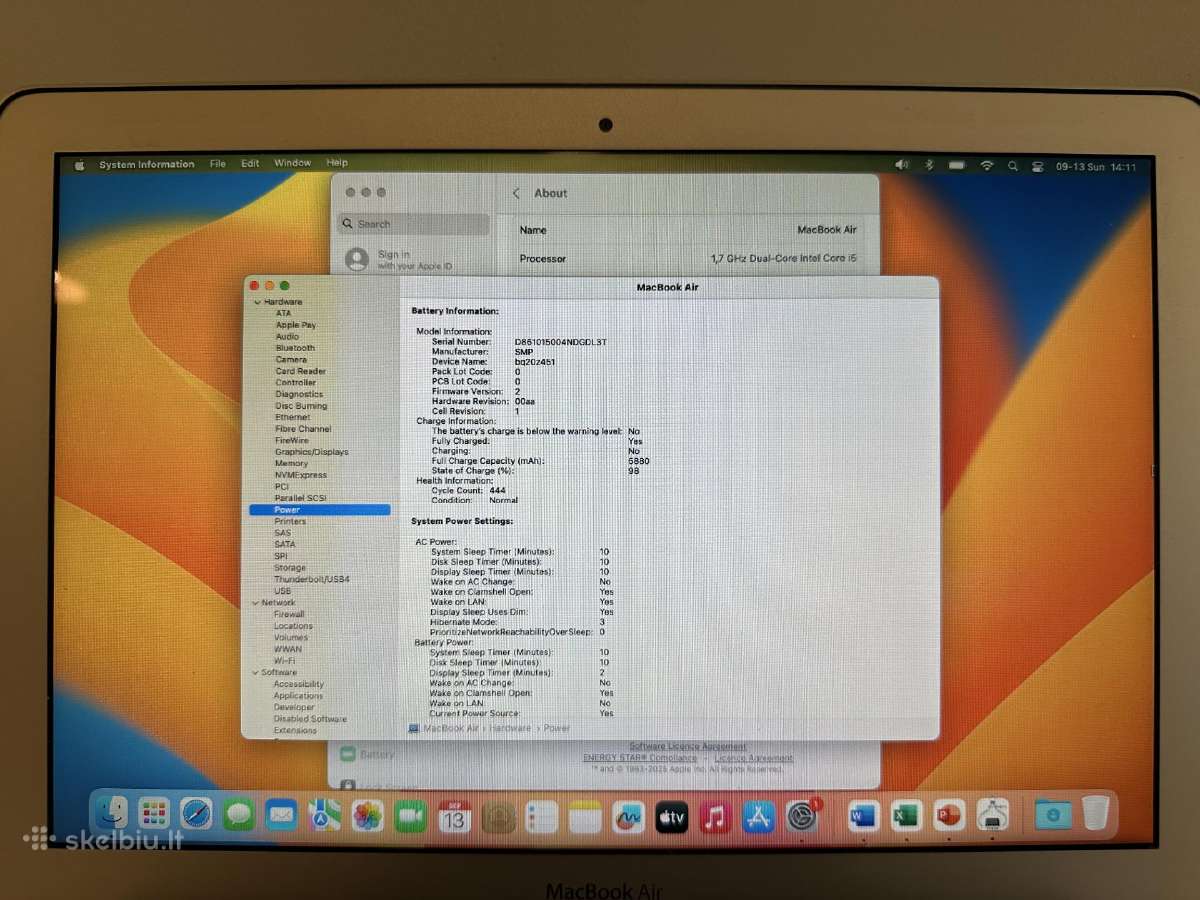
Task: Open ENERGY STAR Compliance link
Action: (x=640, y=758)
